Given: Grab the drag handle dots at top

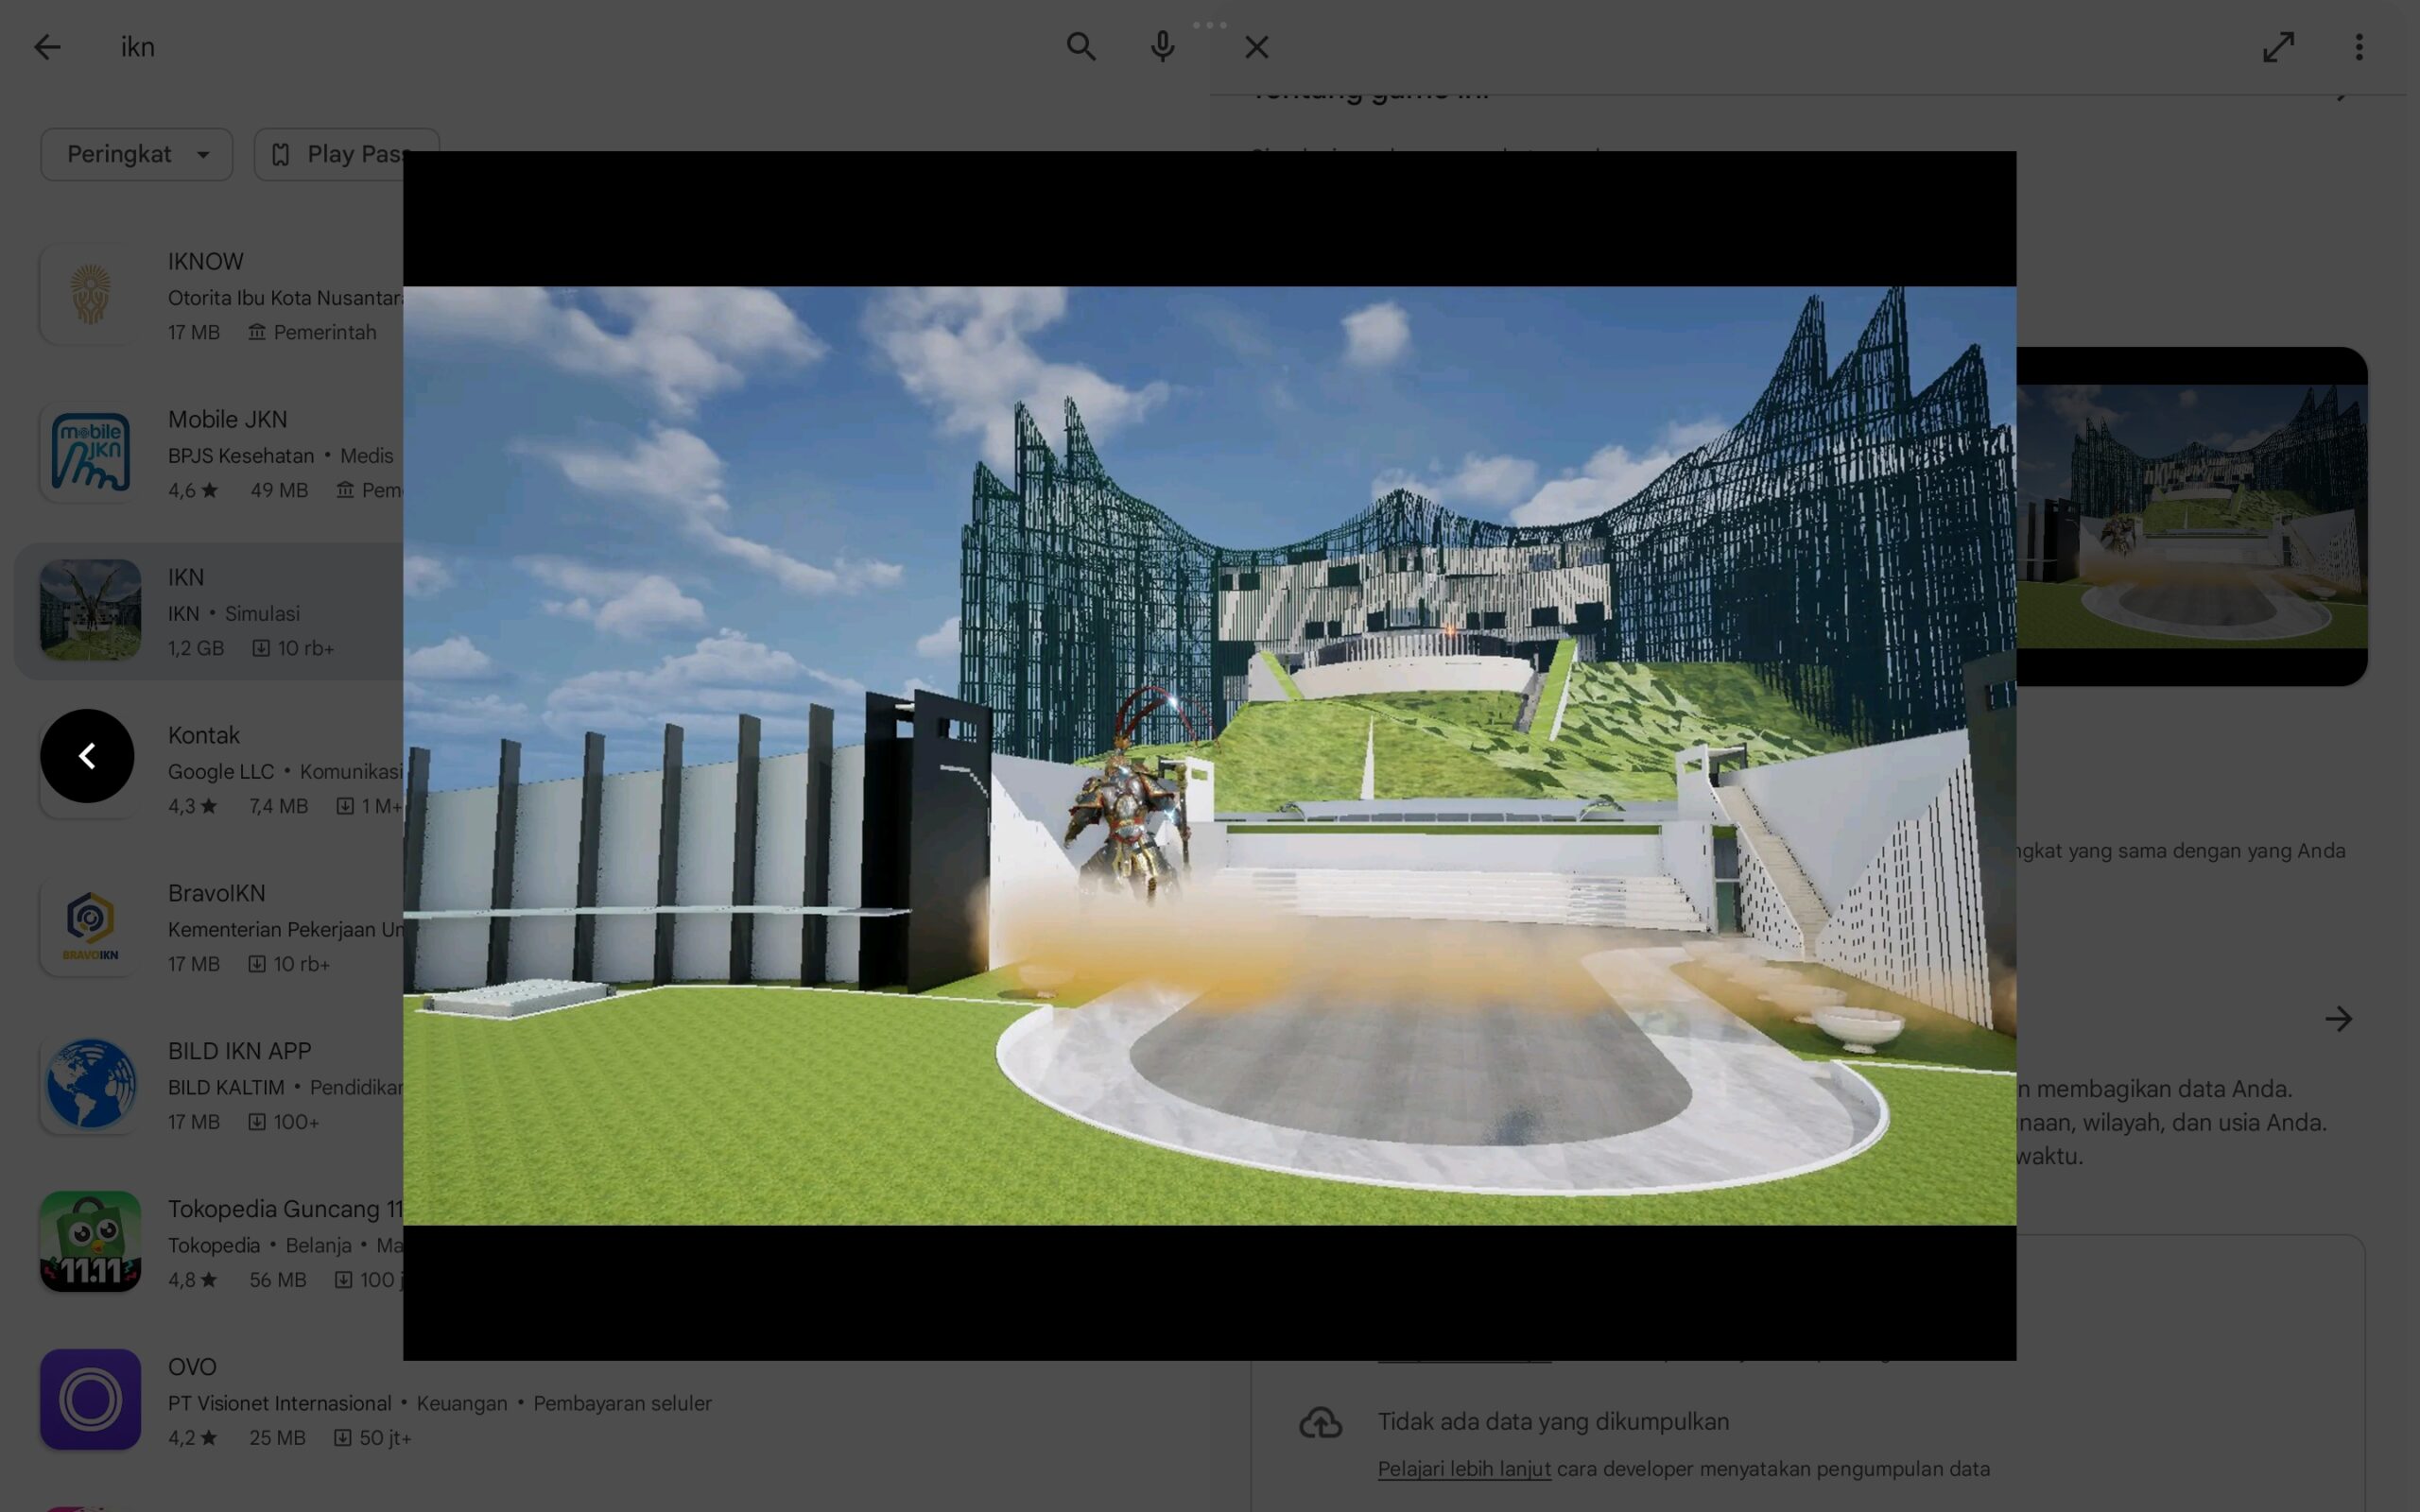Looking at the screenshot, I should (x=1209, y=25).
